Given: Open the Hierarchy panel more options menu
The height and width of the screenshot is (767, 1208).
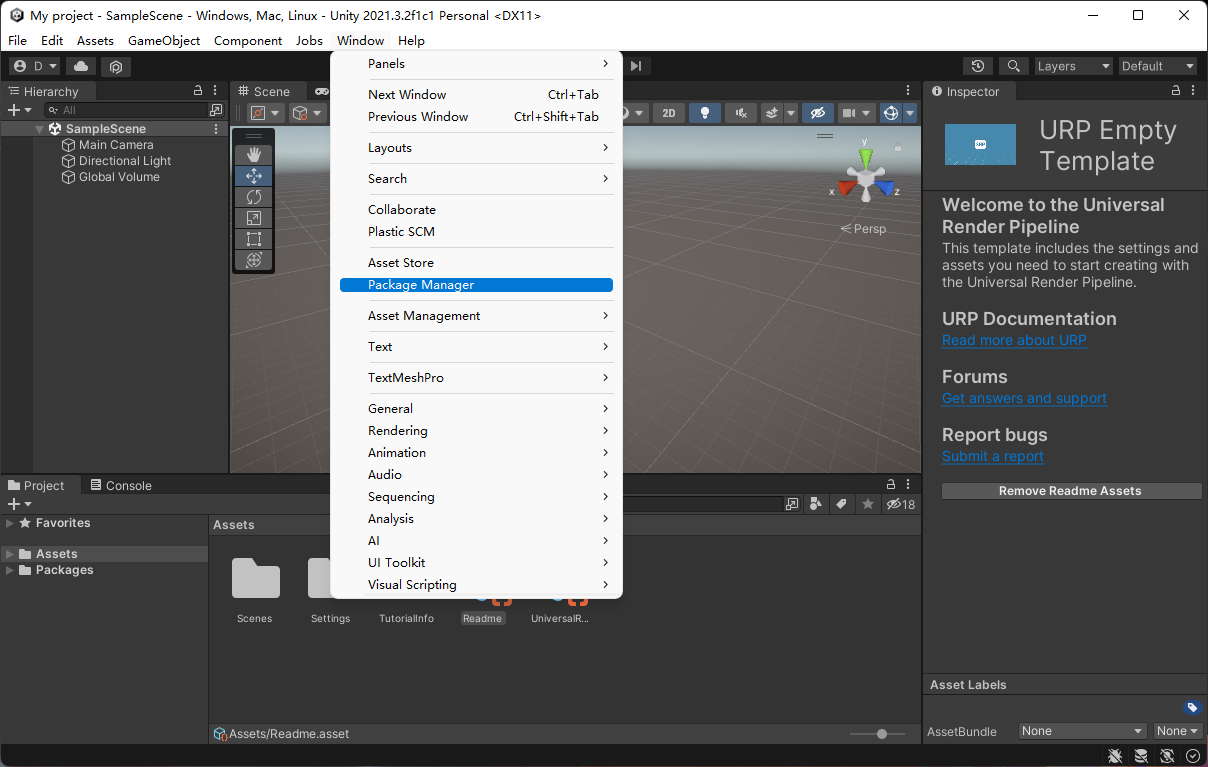Looking at the screenshot, I should 216,91.
